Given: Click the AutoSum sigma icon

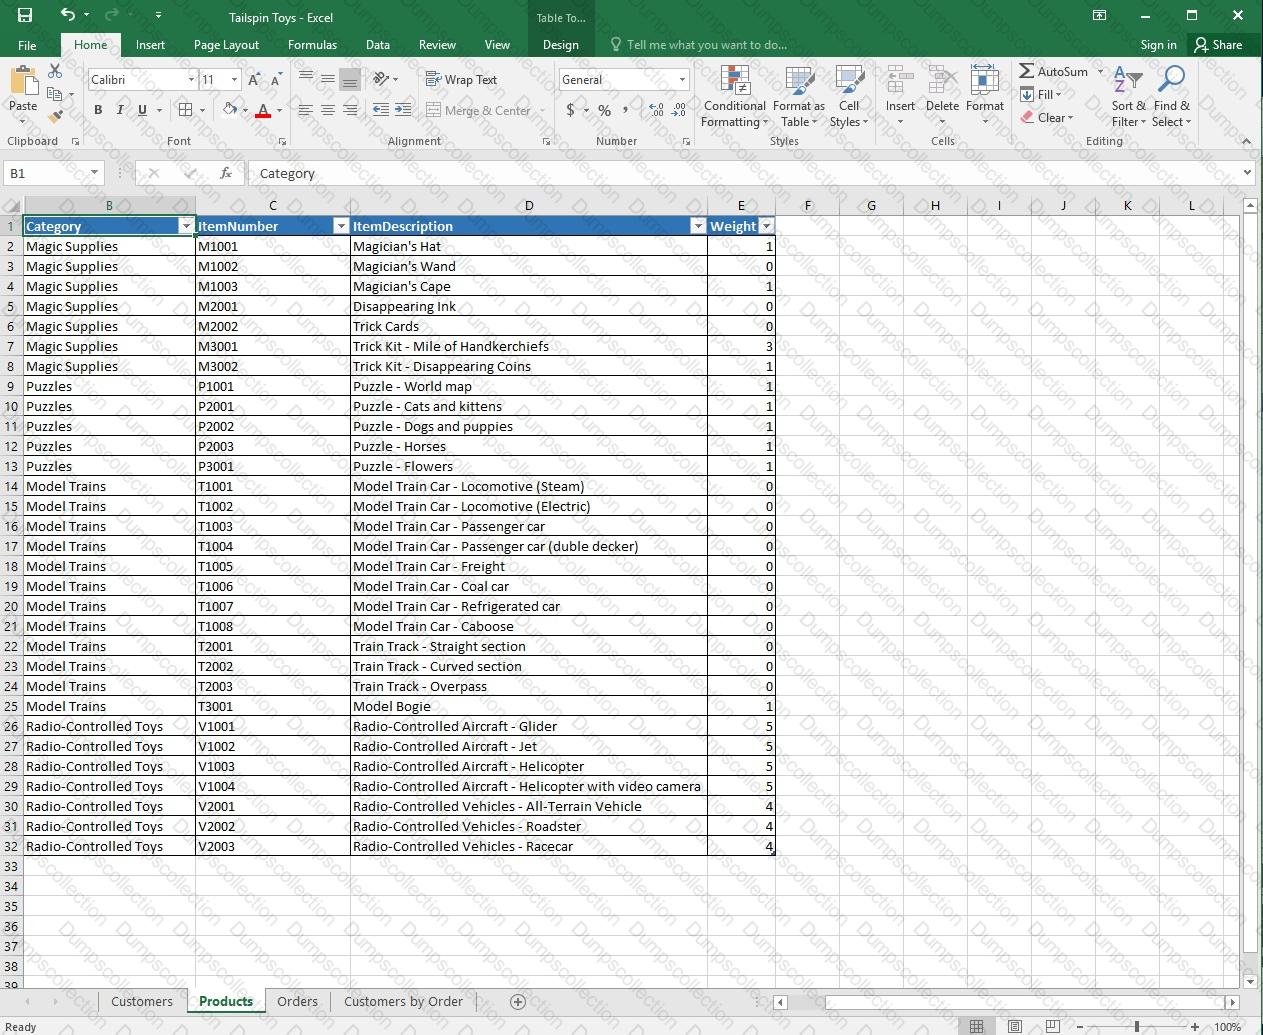Looking at the screenshot, I should point(1027,71).
